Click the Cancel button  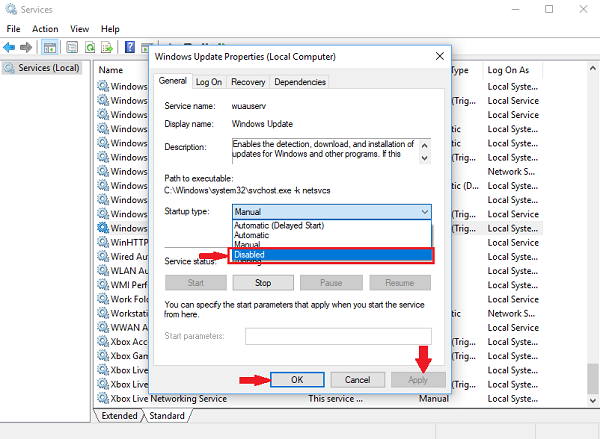(x=357, y=380)
